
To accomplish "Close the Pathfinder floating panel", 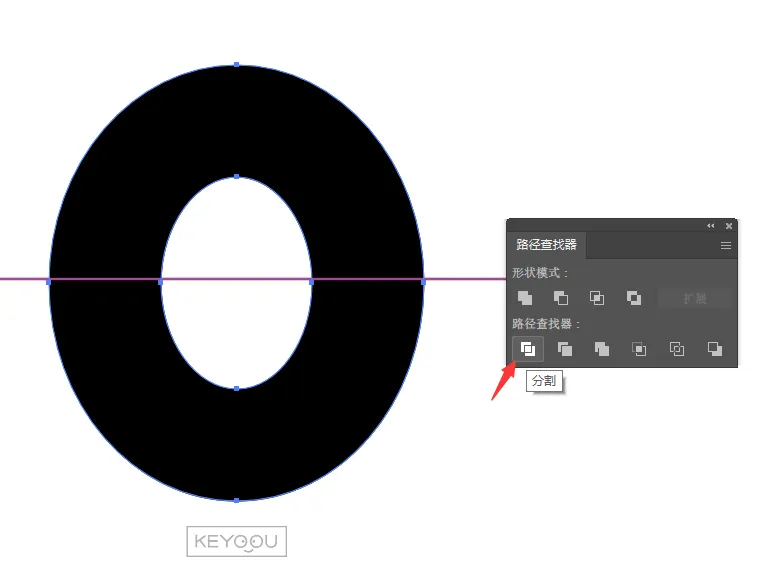I will [729, 226].
